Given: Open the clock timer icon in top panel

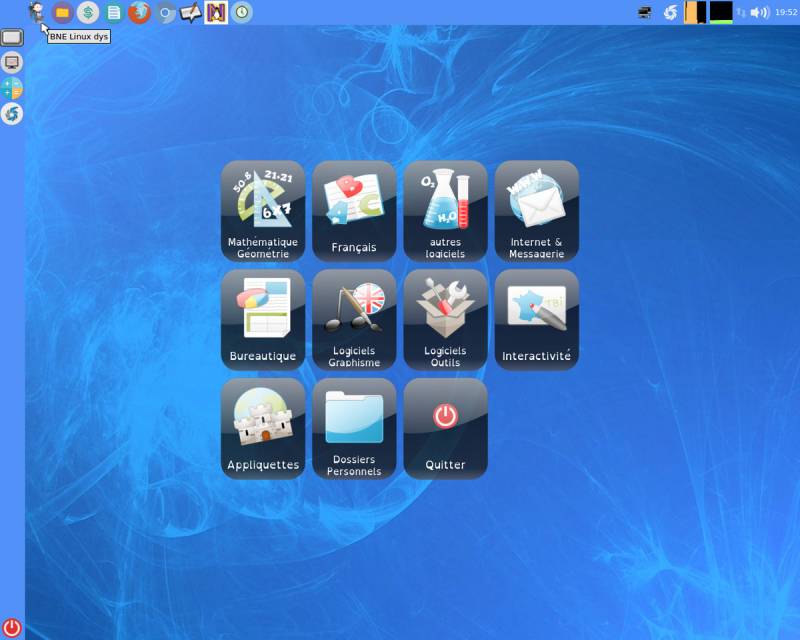Looking at the screenshot, I should [242, 12].
